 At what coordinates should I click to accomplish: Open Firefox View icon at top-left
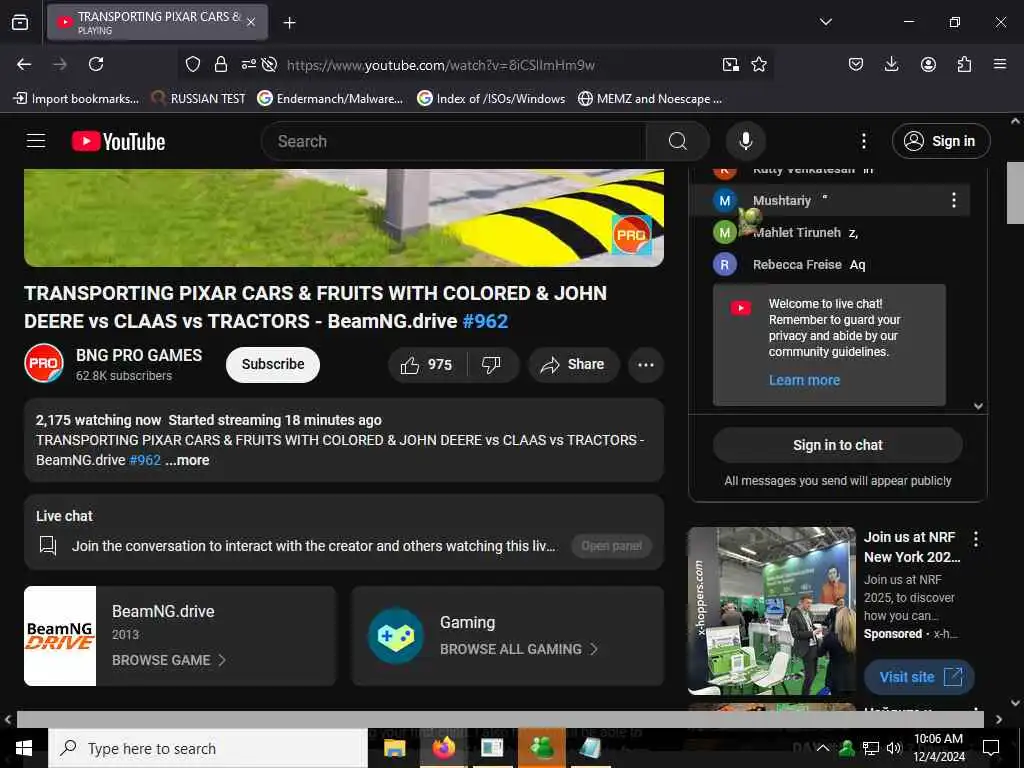tap(20, 23)
